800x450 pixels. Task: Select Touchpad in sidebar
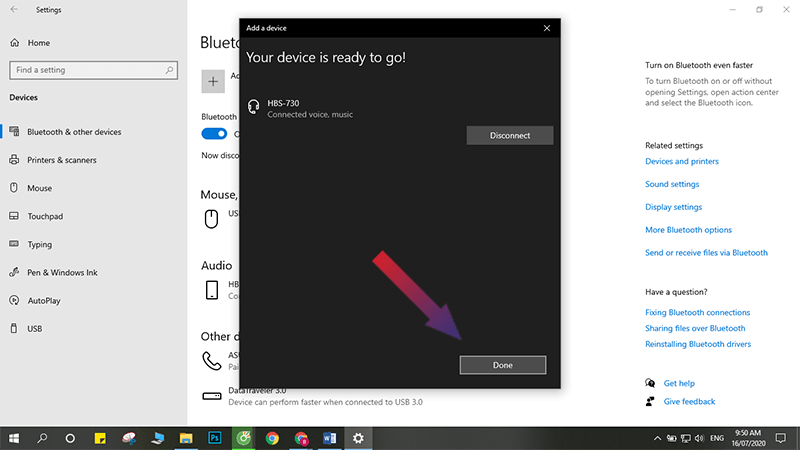click(45, 216)
